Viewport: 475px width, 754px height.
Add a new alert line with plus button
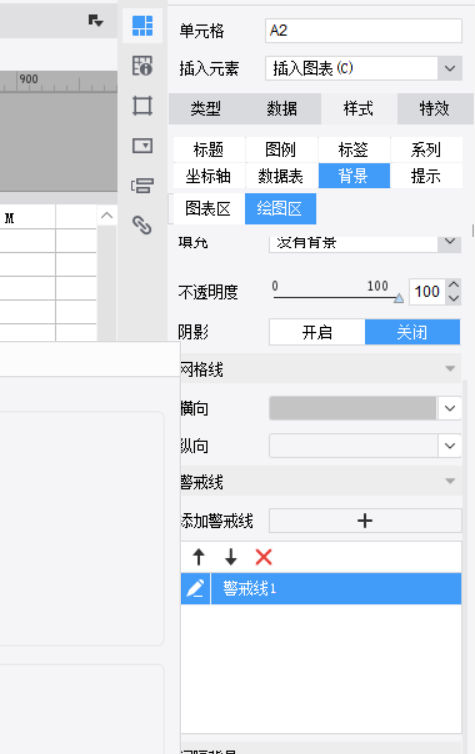tap(365, 521)
